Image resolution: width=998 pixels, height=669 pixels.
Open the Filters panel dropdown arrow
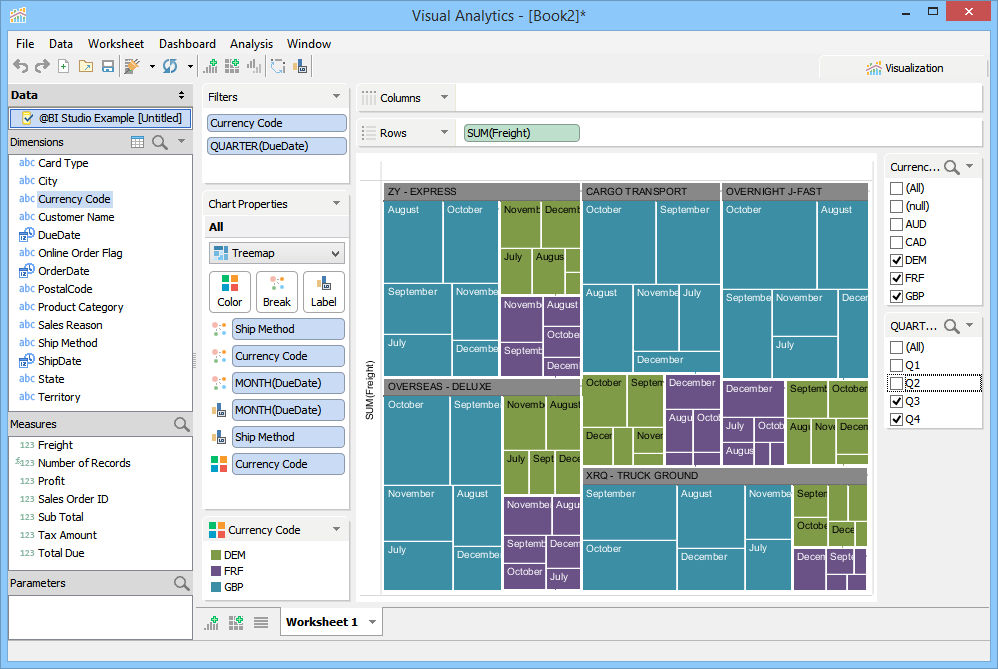click(336, 96)
